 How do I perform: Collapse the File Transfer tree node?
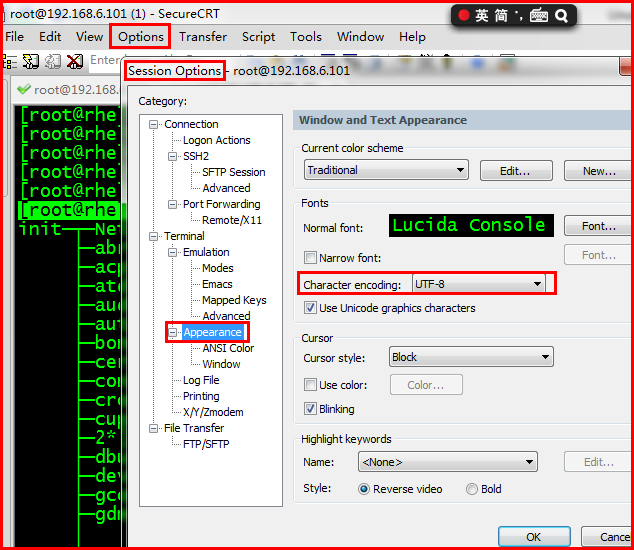[x=153, y=428]
